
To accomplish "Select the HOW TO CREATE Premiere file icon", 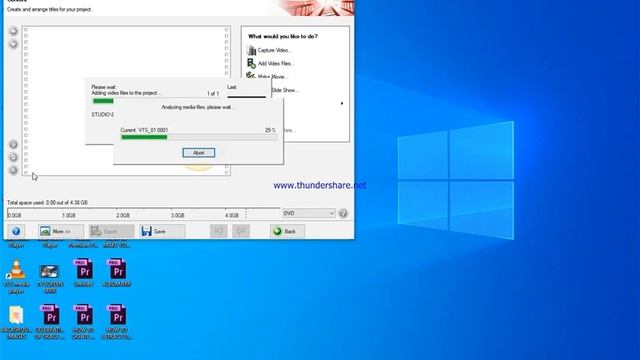I will (83, 322).
